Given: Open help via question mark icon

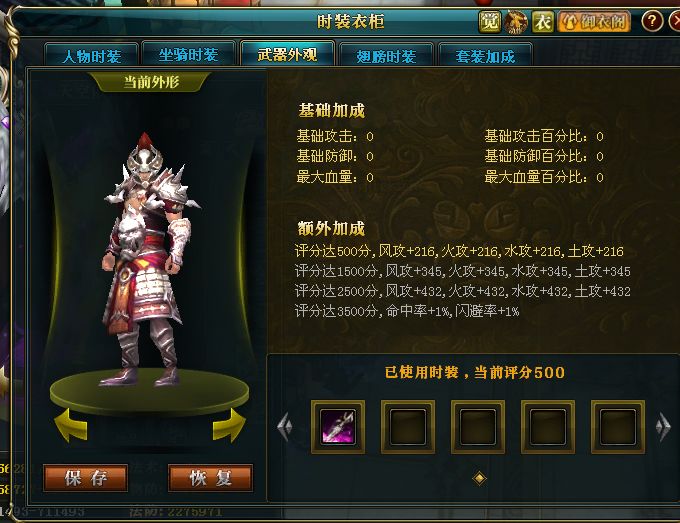Looking at the screenshot, I should (x=652, y=21).
